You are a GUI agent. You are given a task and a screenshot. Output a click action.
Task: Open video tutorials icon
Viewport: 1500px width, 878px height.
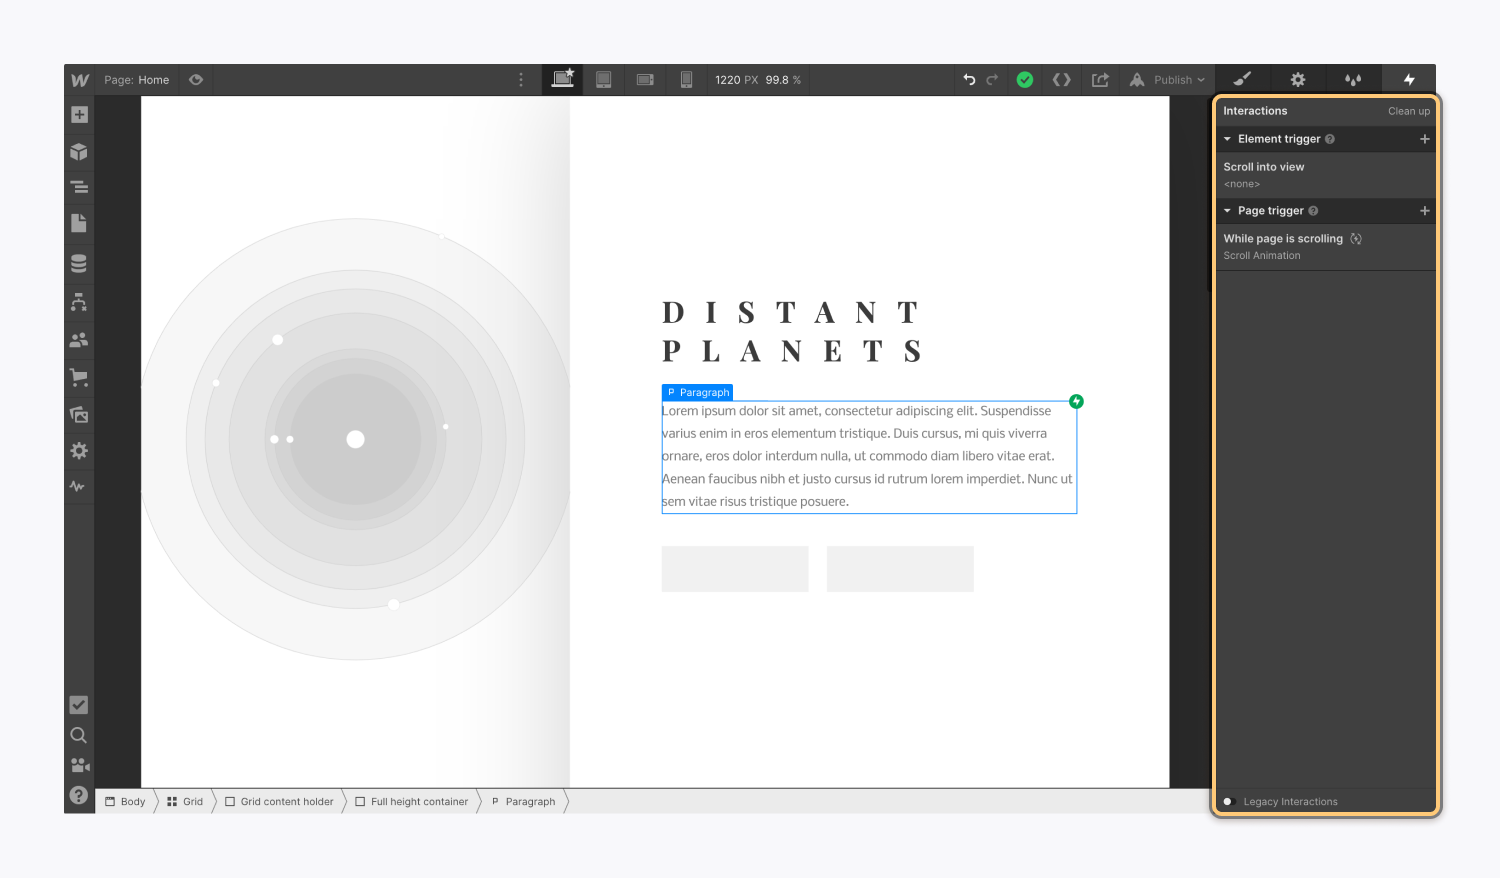pos(79,765)
